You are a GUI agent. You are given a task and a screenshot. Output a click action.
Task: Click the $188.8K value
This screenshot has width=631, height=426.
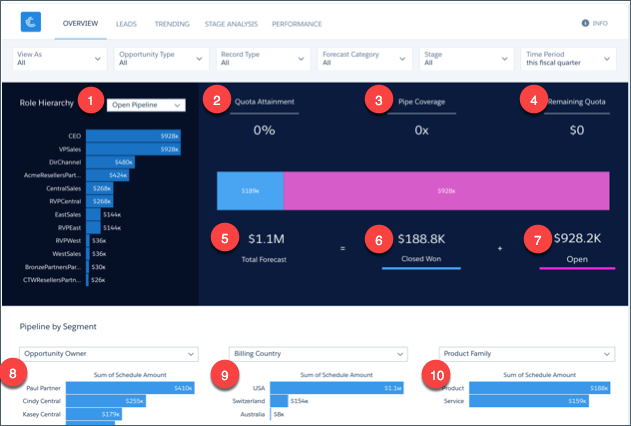coord(421,239)
